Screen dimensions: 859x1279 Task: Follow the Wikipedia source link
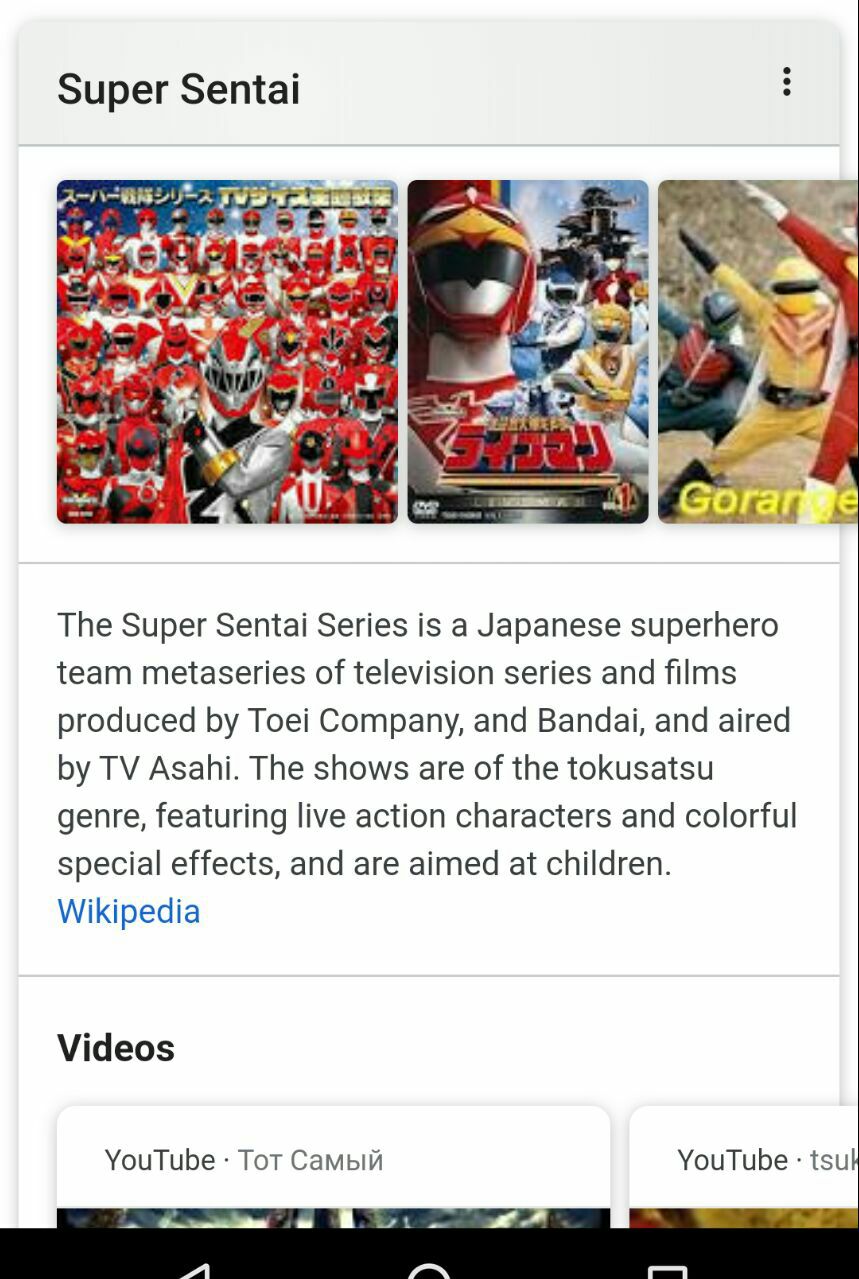click(129, 911)
